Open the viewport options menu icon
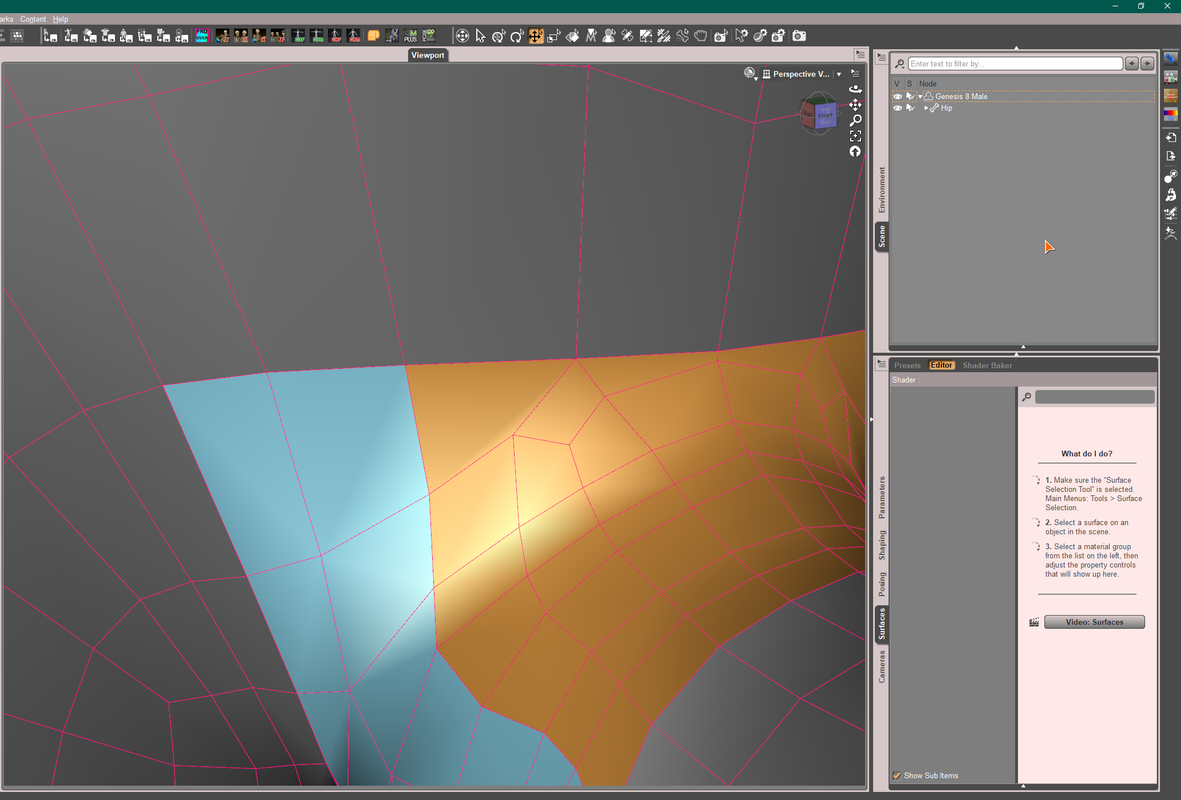Image resolution: width=1181 pixels, height=800 pixels. pyautogui.click(x=855, y=73)
